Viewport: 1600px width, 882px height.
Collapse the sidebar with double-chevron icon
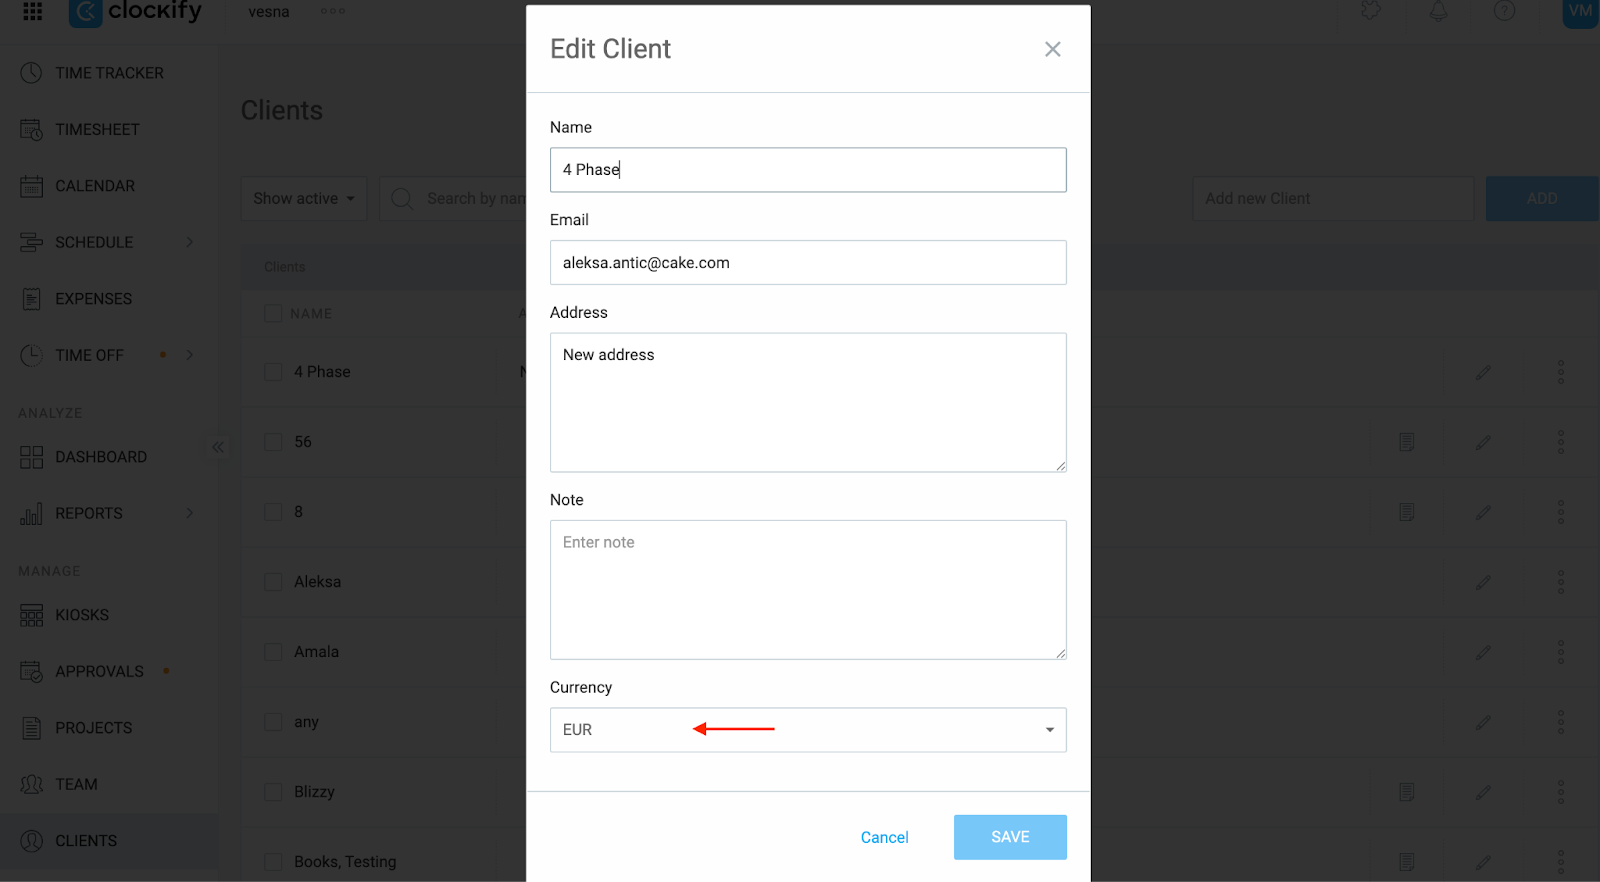tap(218, 447)
